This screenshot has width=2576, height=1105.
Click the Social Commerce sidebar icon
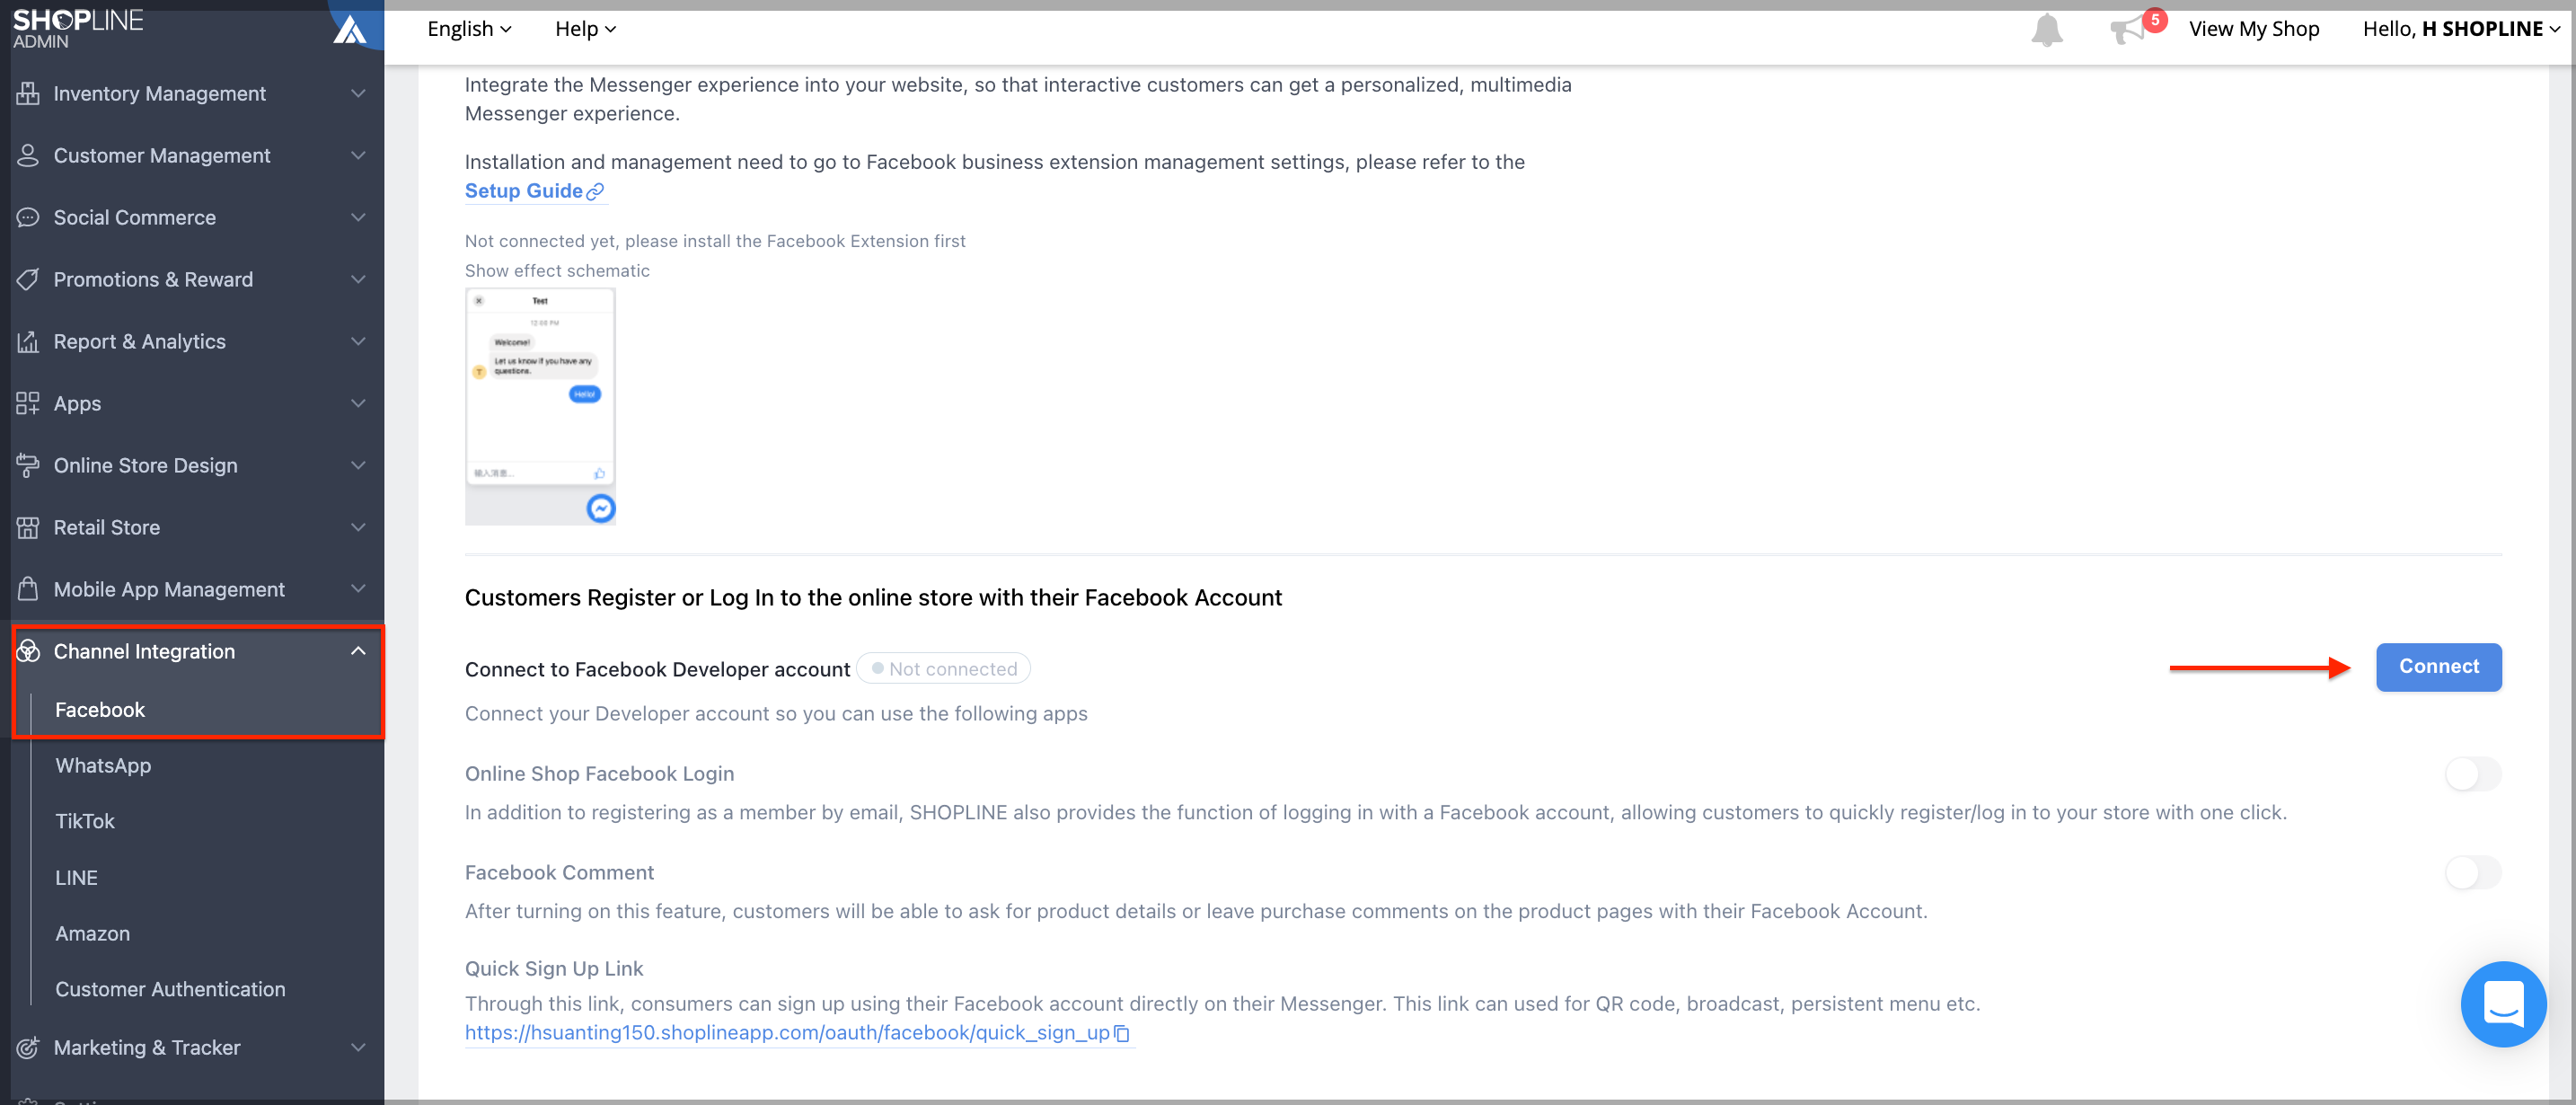click(x=30, y=217)
